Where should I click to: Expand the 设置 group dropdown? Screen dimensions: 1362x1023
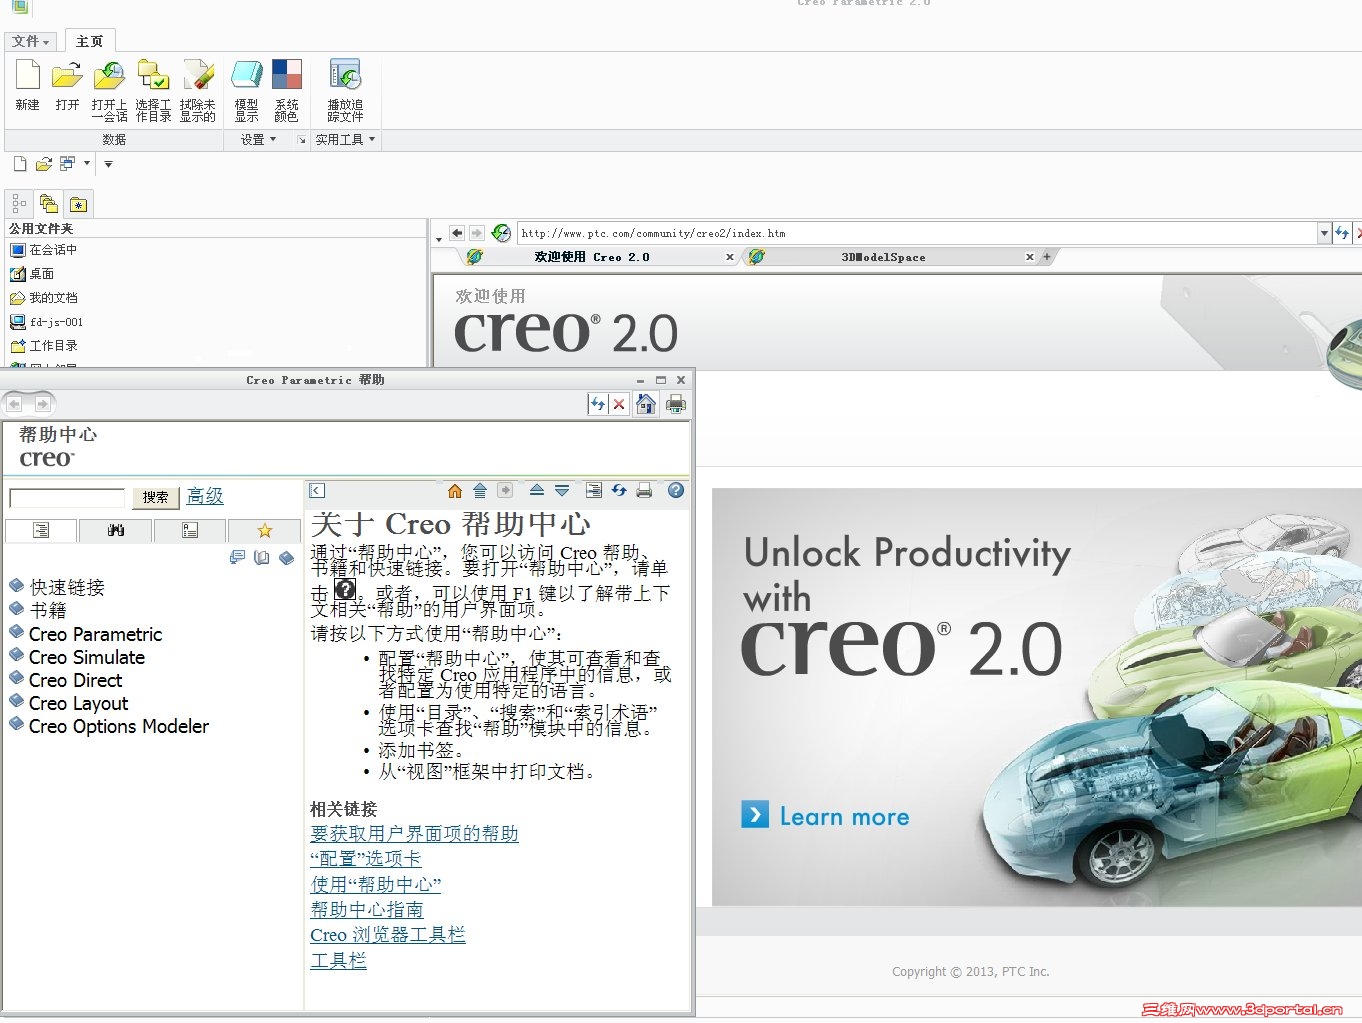(x=258, y=140)
